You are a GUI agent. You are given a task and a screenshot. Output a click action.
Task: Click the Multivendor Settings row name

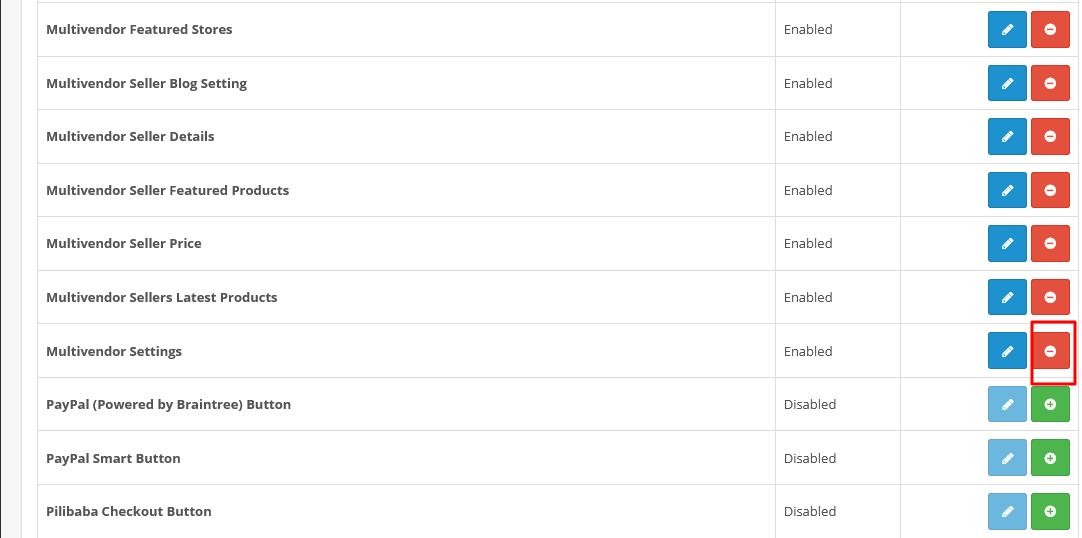(x=114, y=351)
